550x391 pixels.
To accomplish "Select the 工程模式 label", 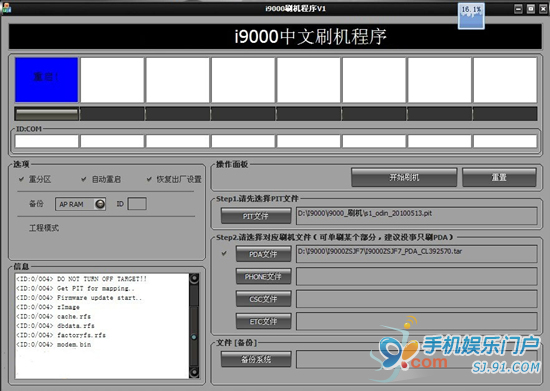I will pos(44,228).
